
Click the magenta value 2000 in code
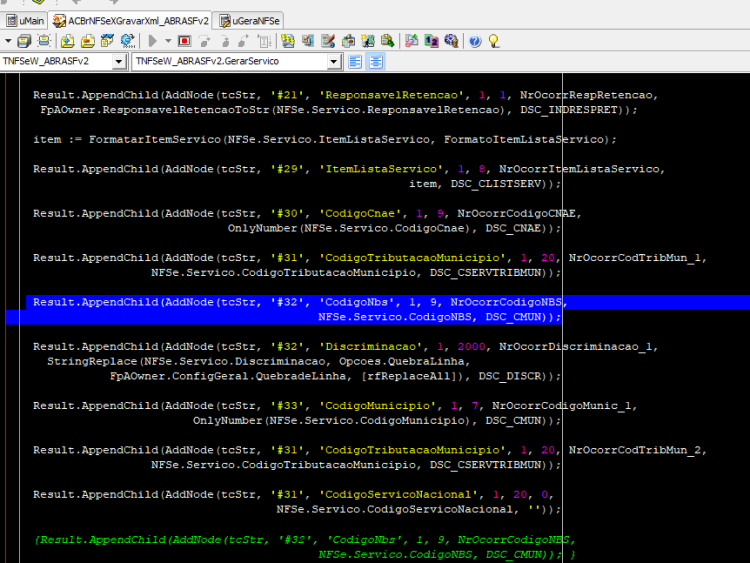click(471, 347)
